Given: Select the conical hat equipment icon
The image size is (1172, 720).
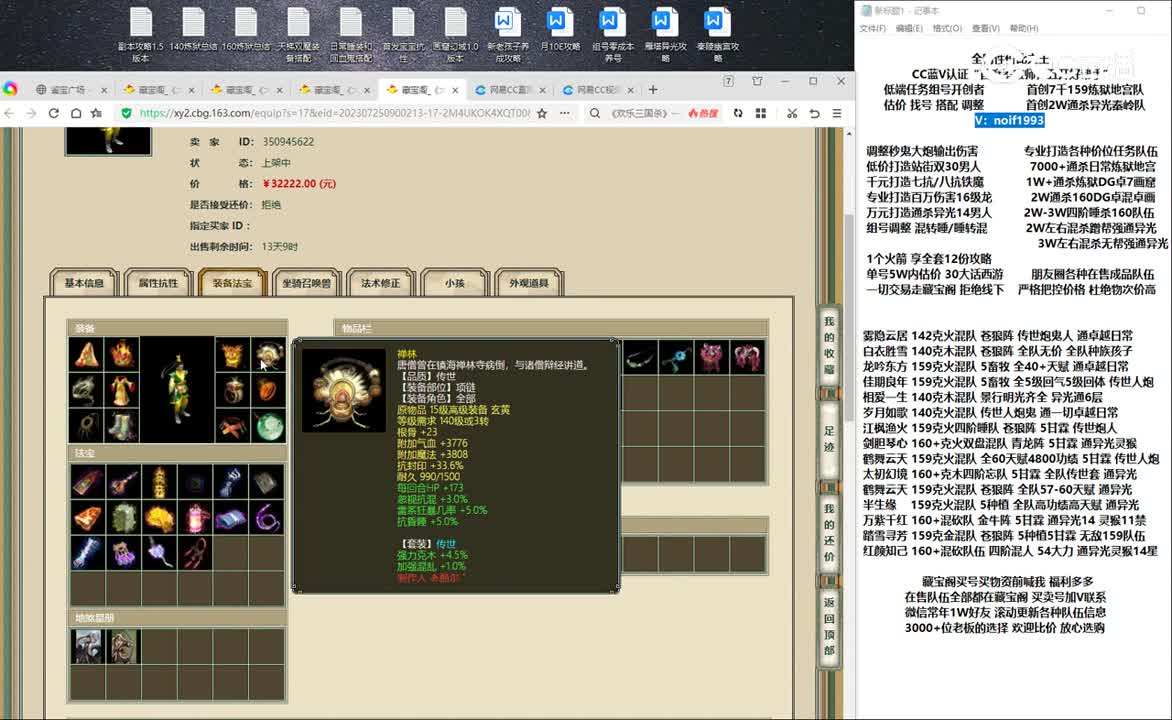Looking at the screenshot, I should point(87,354).
